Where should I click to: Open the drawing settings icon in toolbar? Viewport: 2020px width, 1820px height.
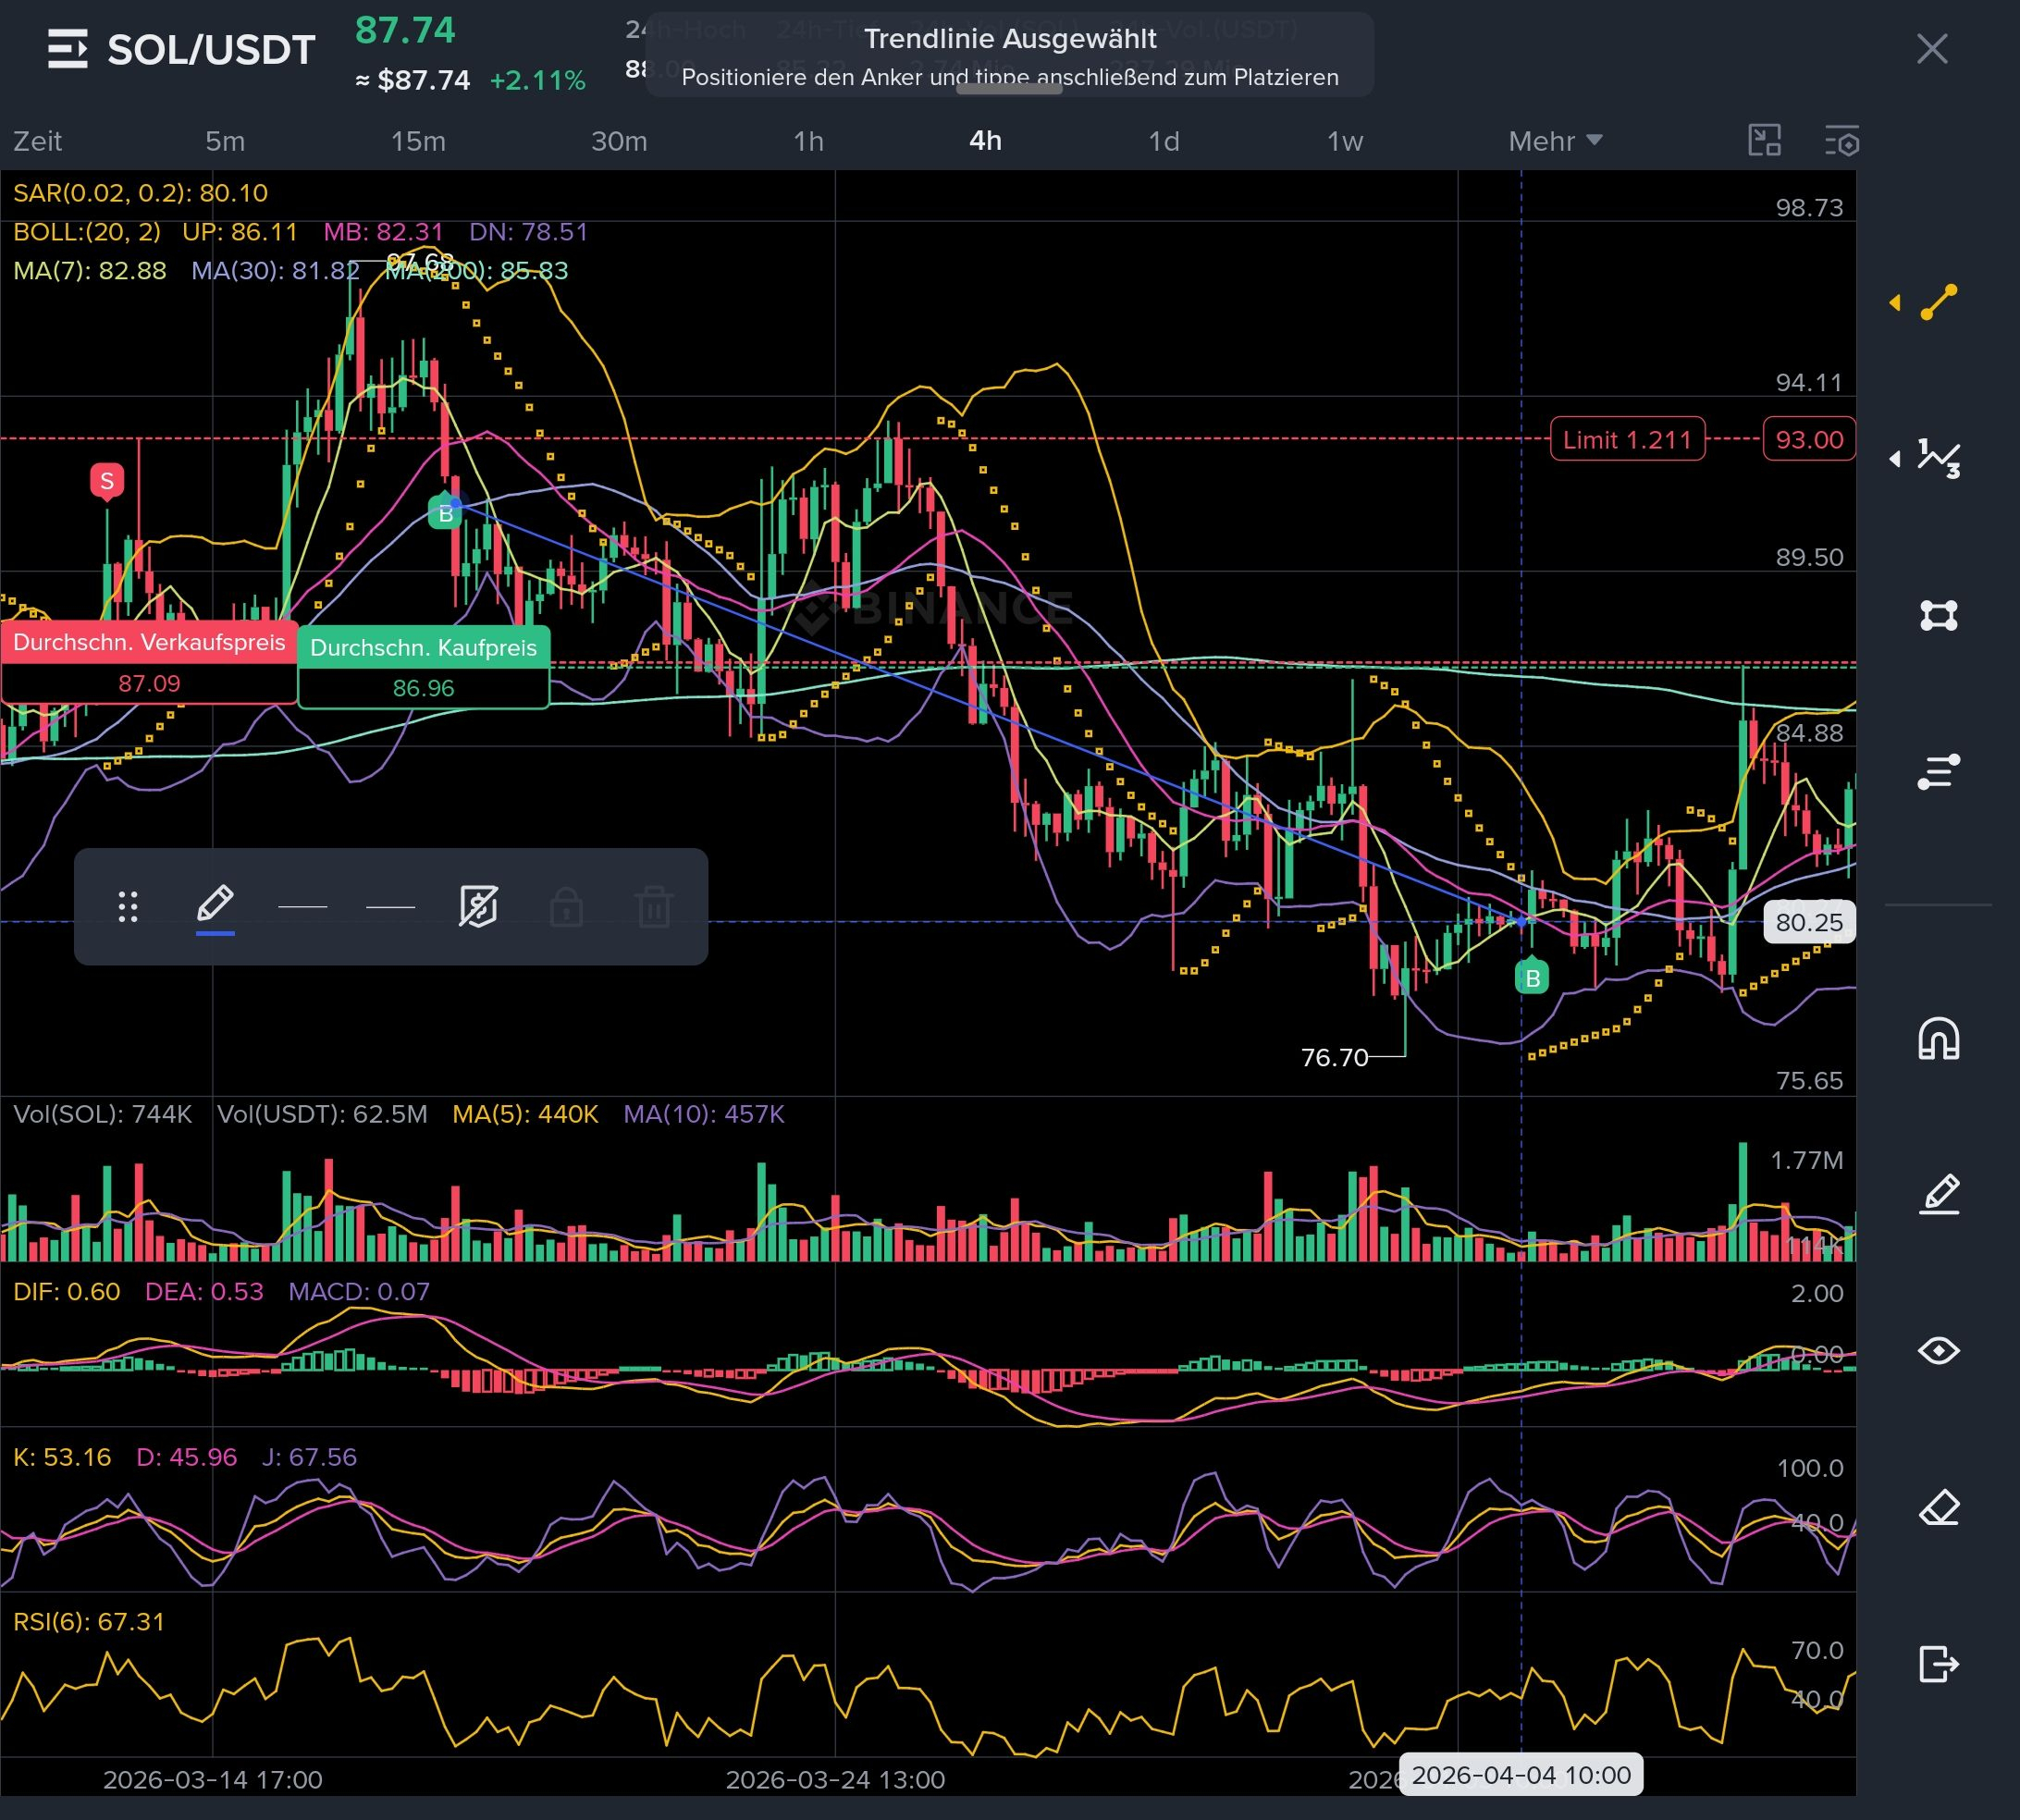(x=478, y=907)
